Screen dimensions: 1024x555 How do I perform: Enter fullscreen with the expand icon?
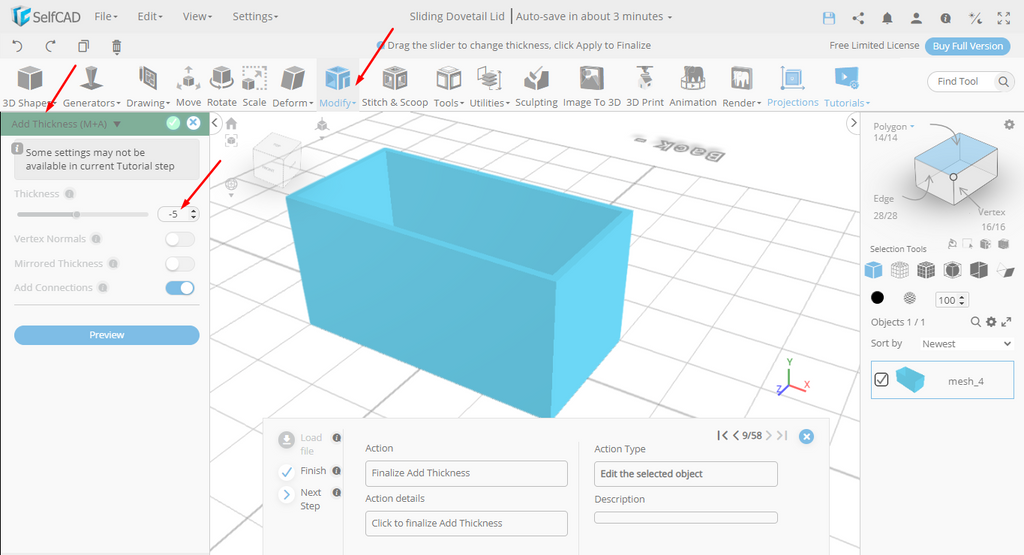[x=1004, y=18]
